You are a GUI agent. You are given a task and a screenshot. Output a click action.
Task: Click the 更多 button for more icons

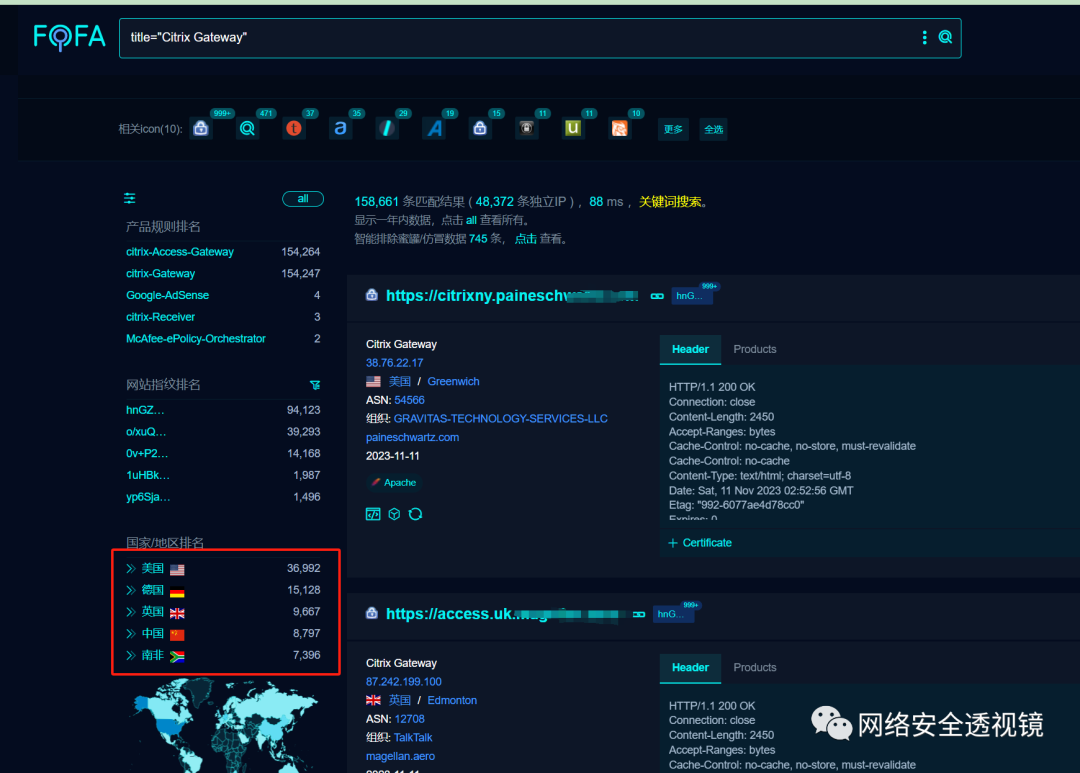pyautogui.click(x=673, y=130)
